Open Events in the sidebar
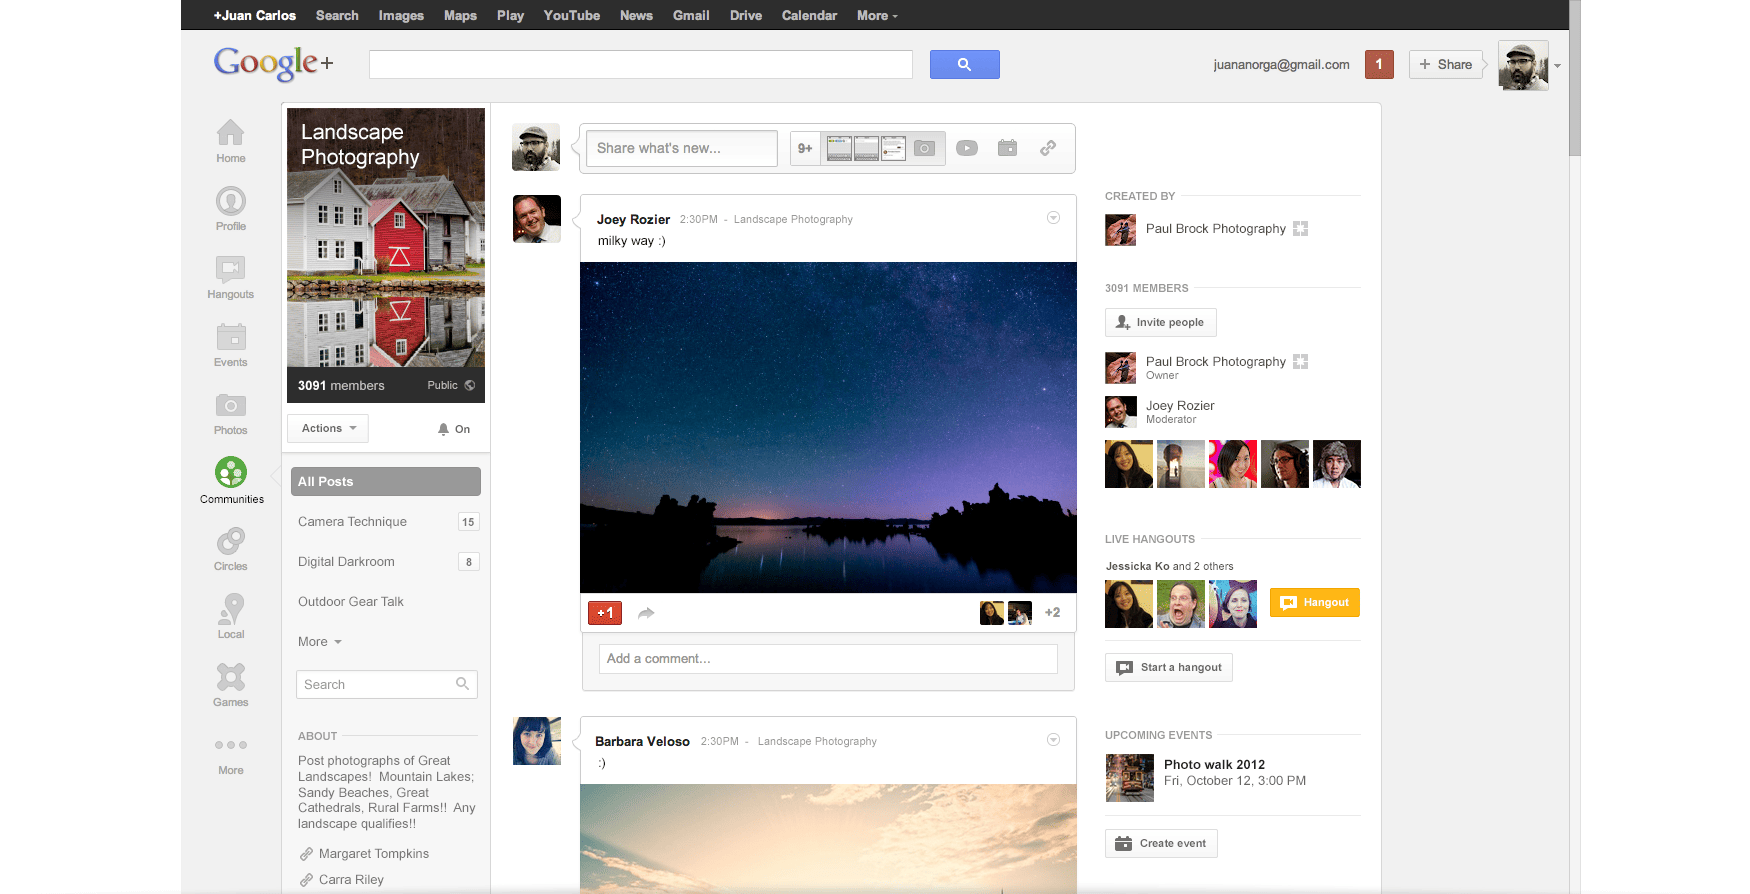 230,345
